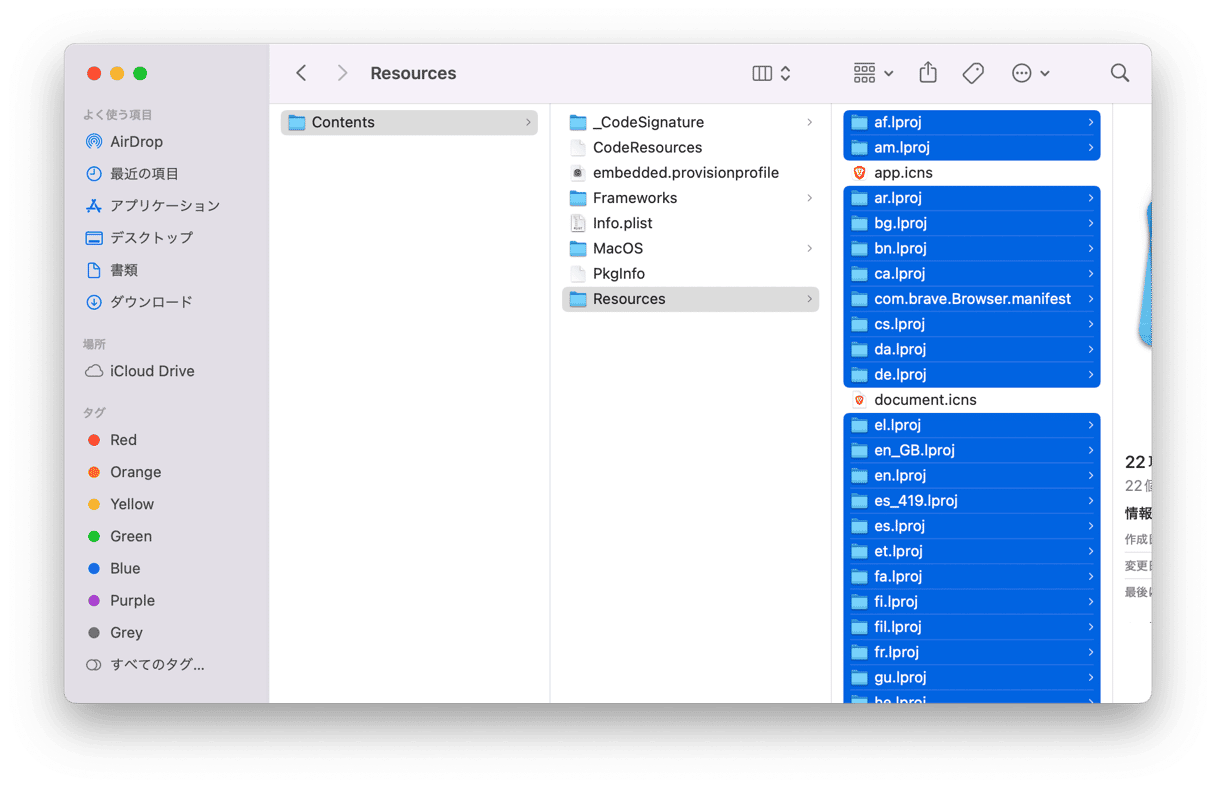Select the document.icns file
The image size is (1216, 788).
point(972,400)
